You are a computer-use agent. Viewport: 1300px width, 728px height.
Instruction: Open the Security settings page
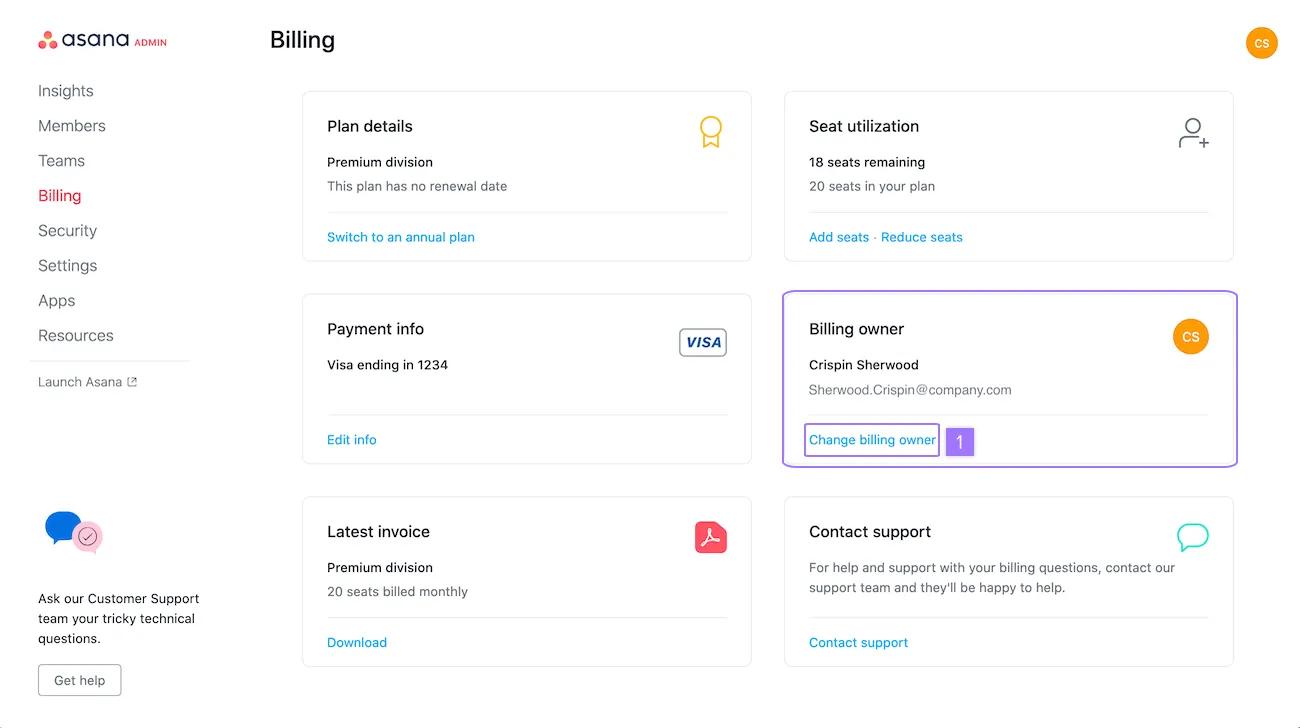coord(67,231)
